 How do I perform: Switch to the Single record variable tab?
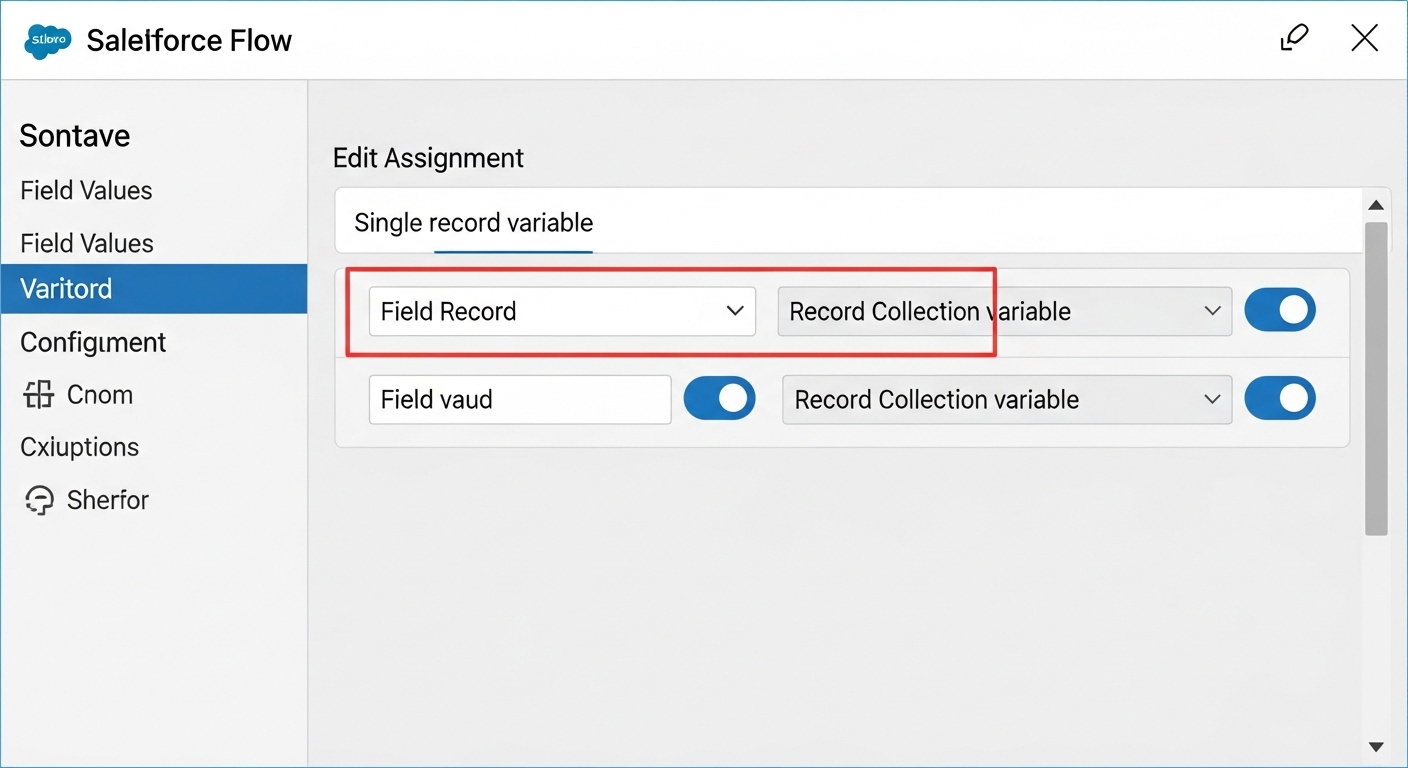472,222
